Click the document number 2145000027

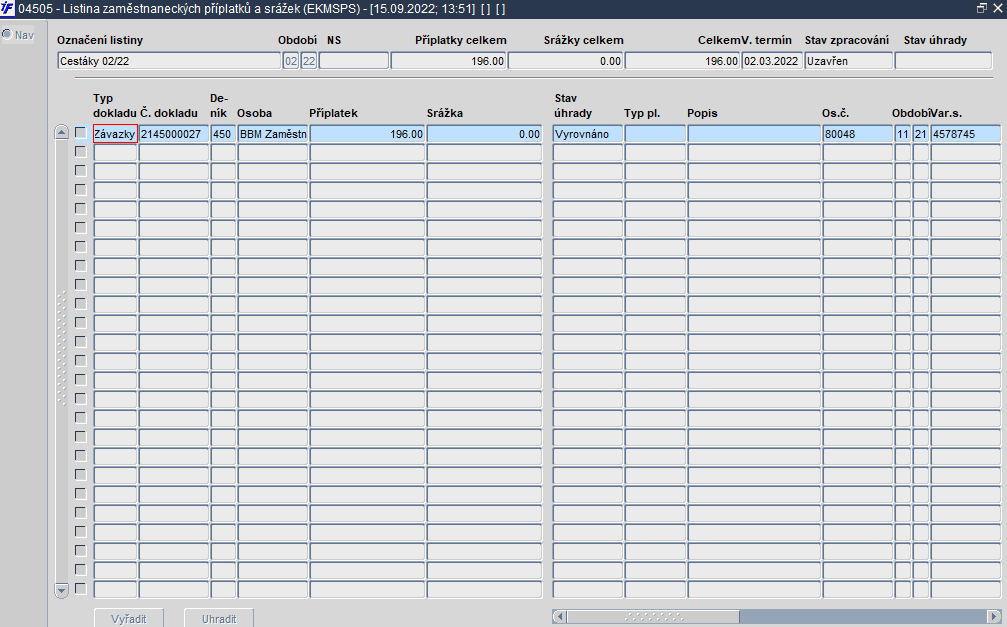(x=174, y=134)
